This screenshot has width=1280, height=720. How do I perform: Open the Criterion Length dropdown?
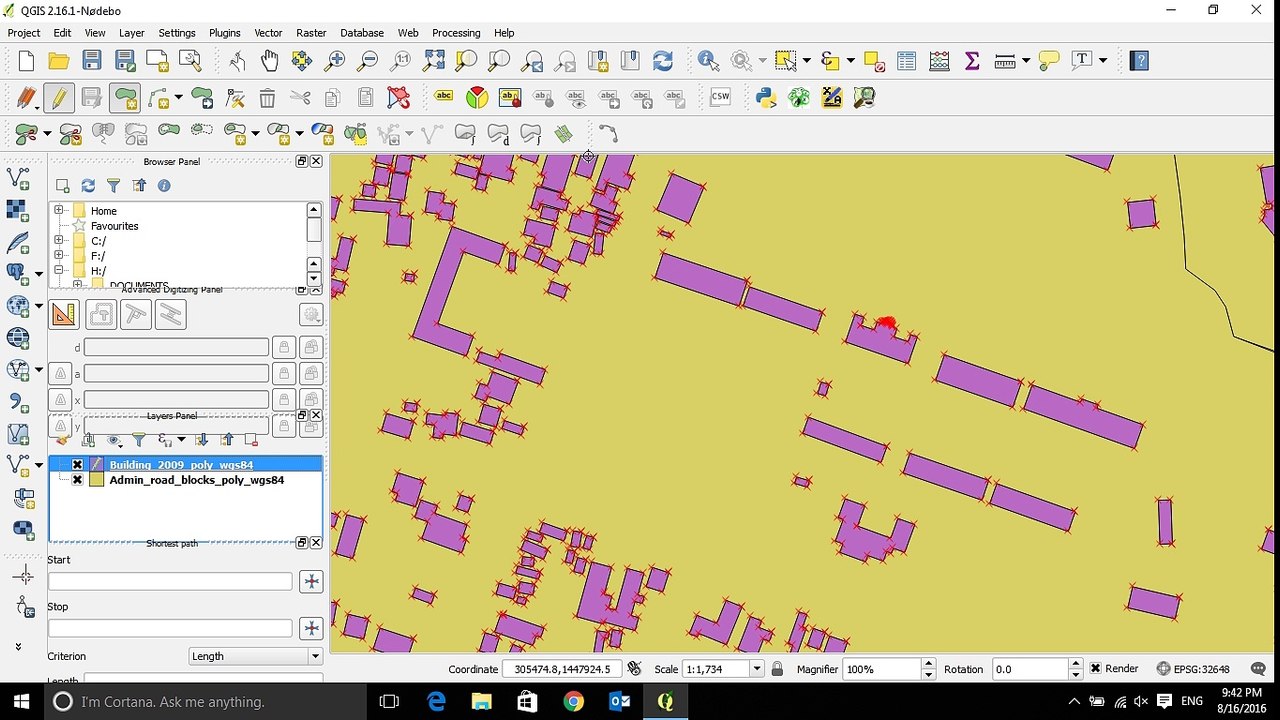(x=256, y=656)
